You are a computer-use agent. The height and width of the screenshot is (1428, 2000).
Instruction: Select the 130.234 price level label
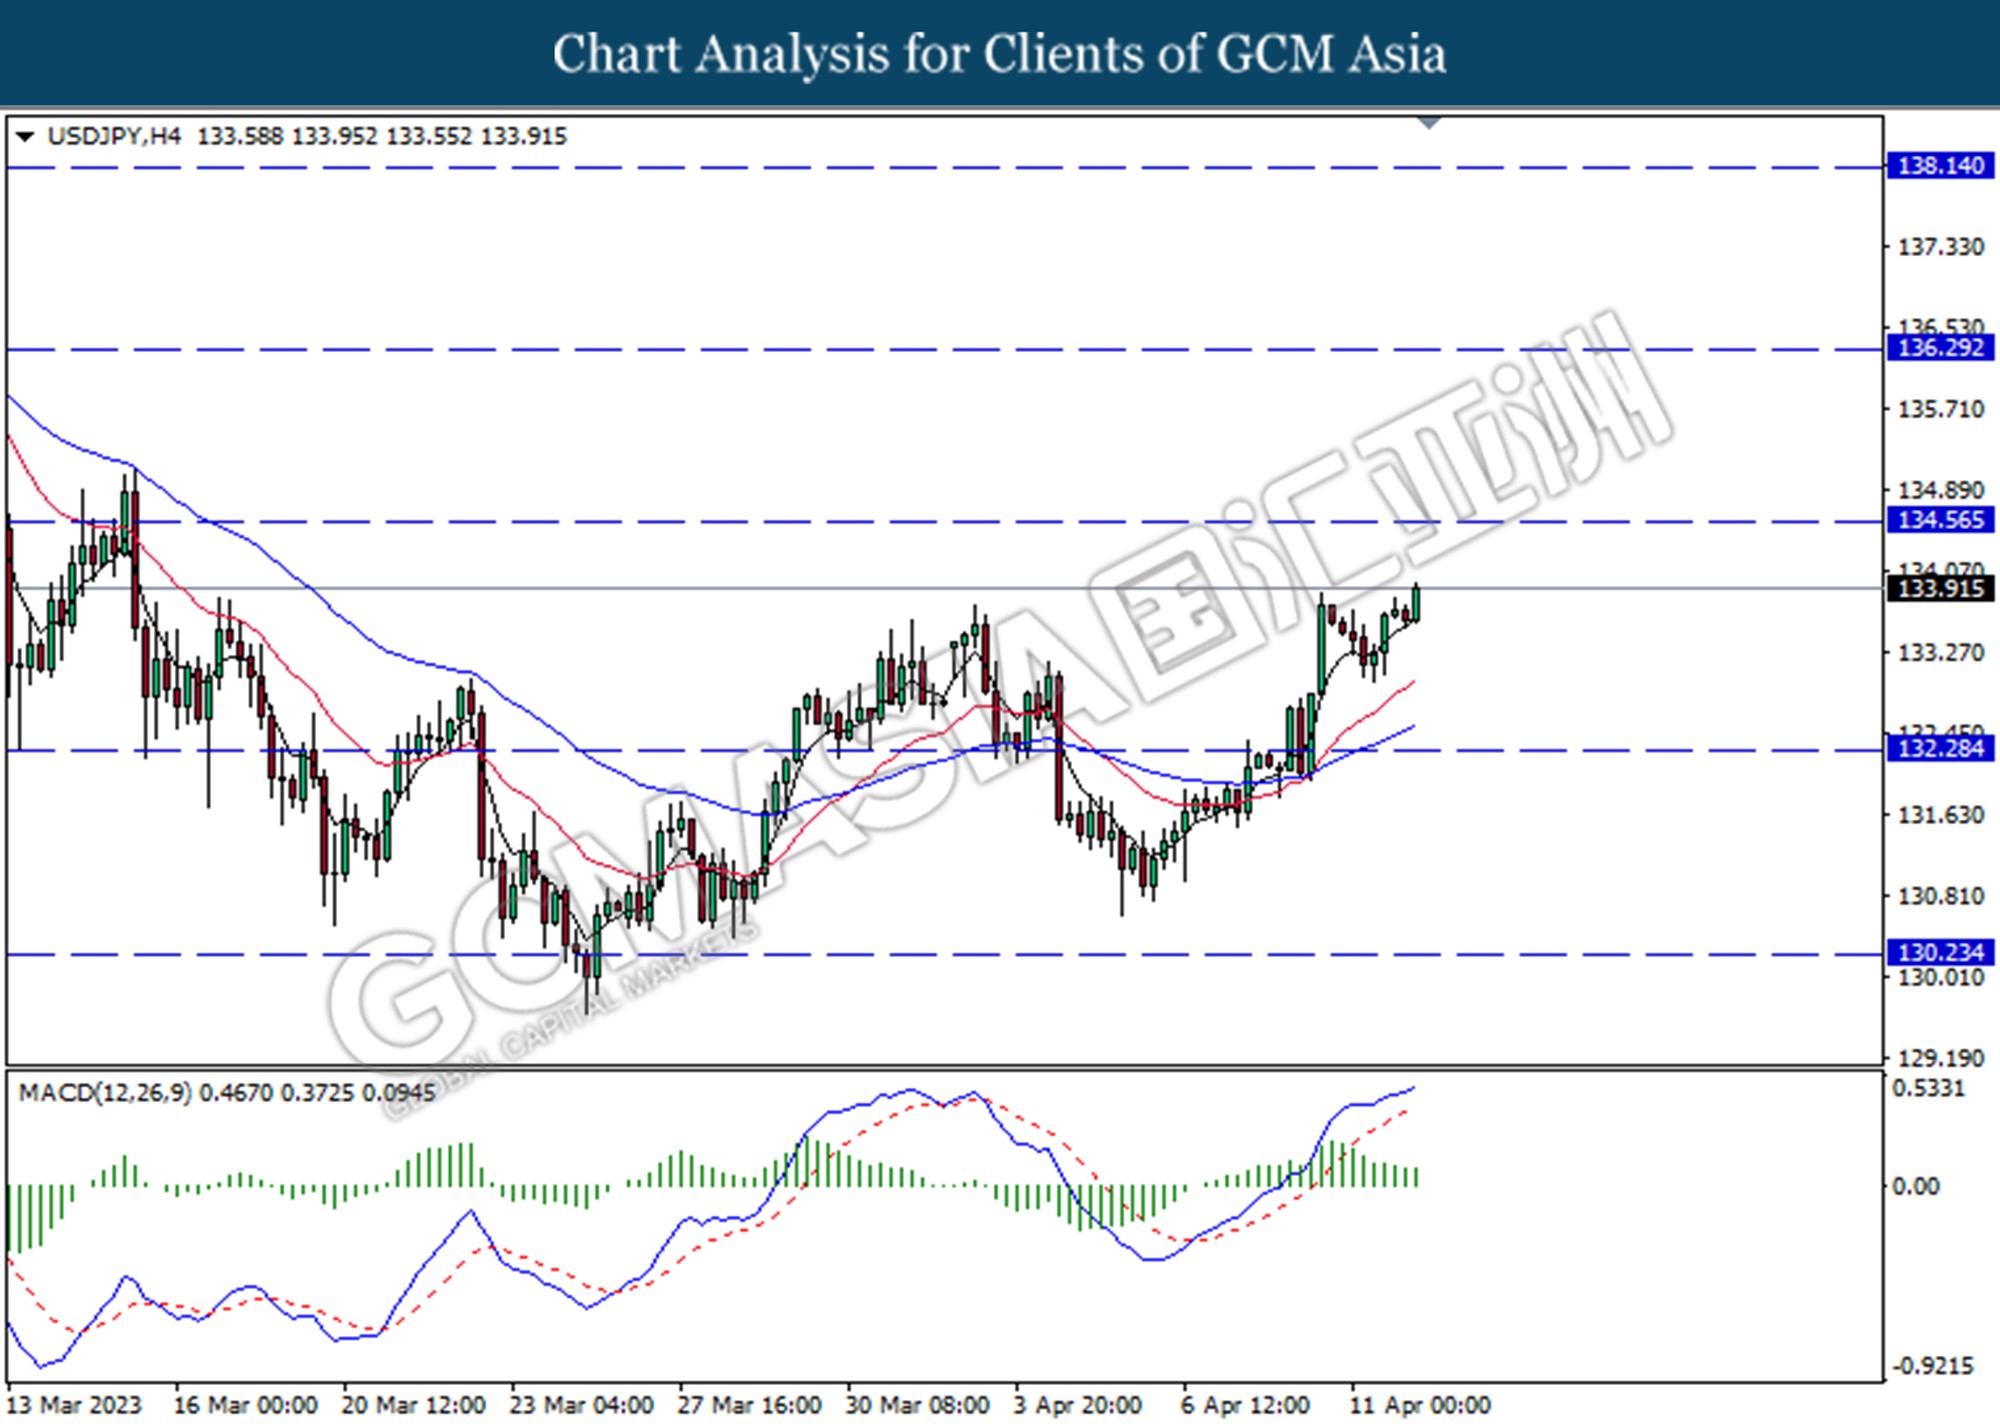point(1940,952)
